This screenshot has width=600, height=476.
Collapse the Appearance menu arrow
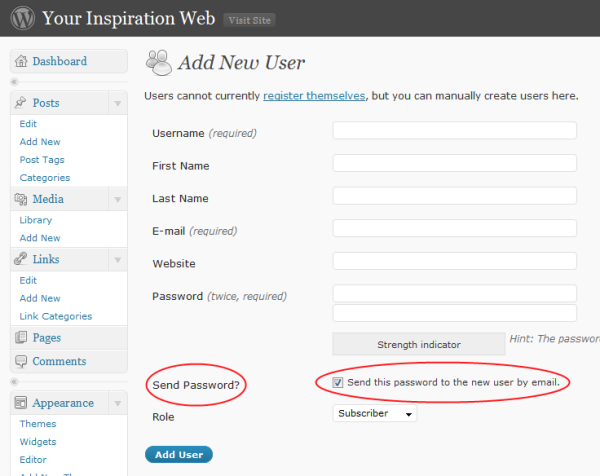click(117, 404)
